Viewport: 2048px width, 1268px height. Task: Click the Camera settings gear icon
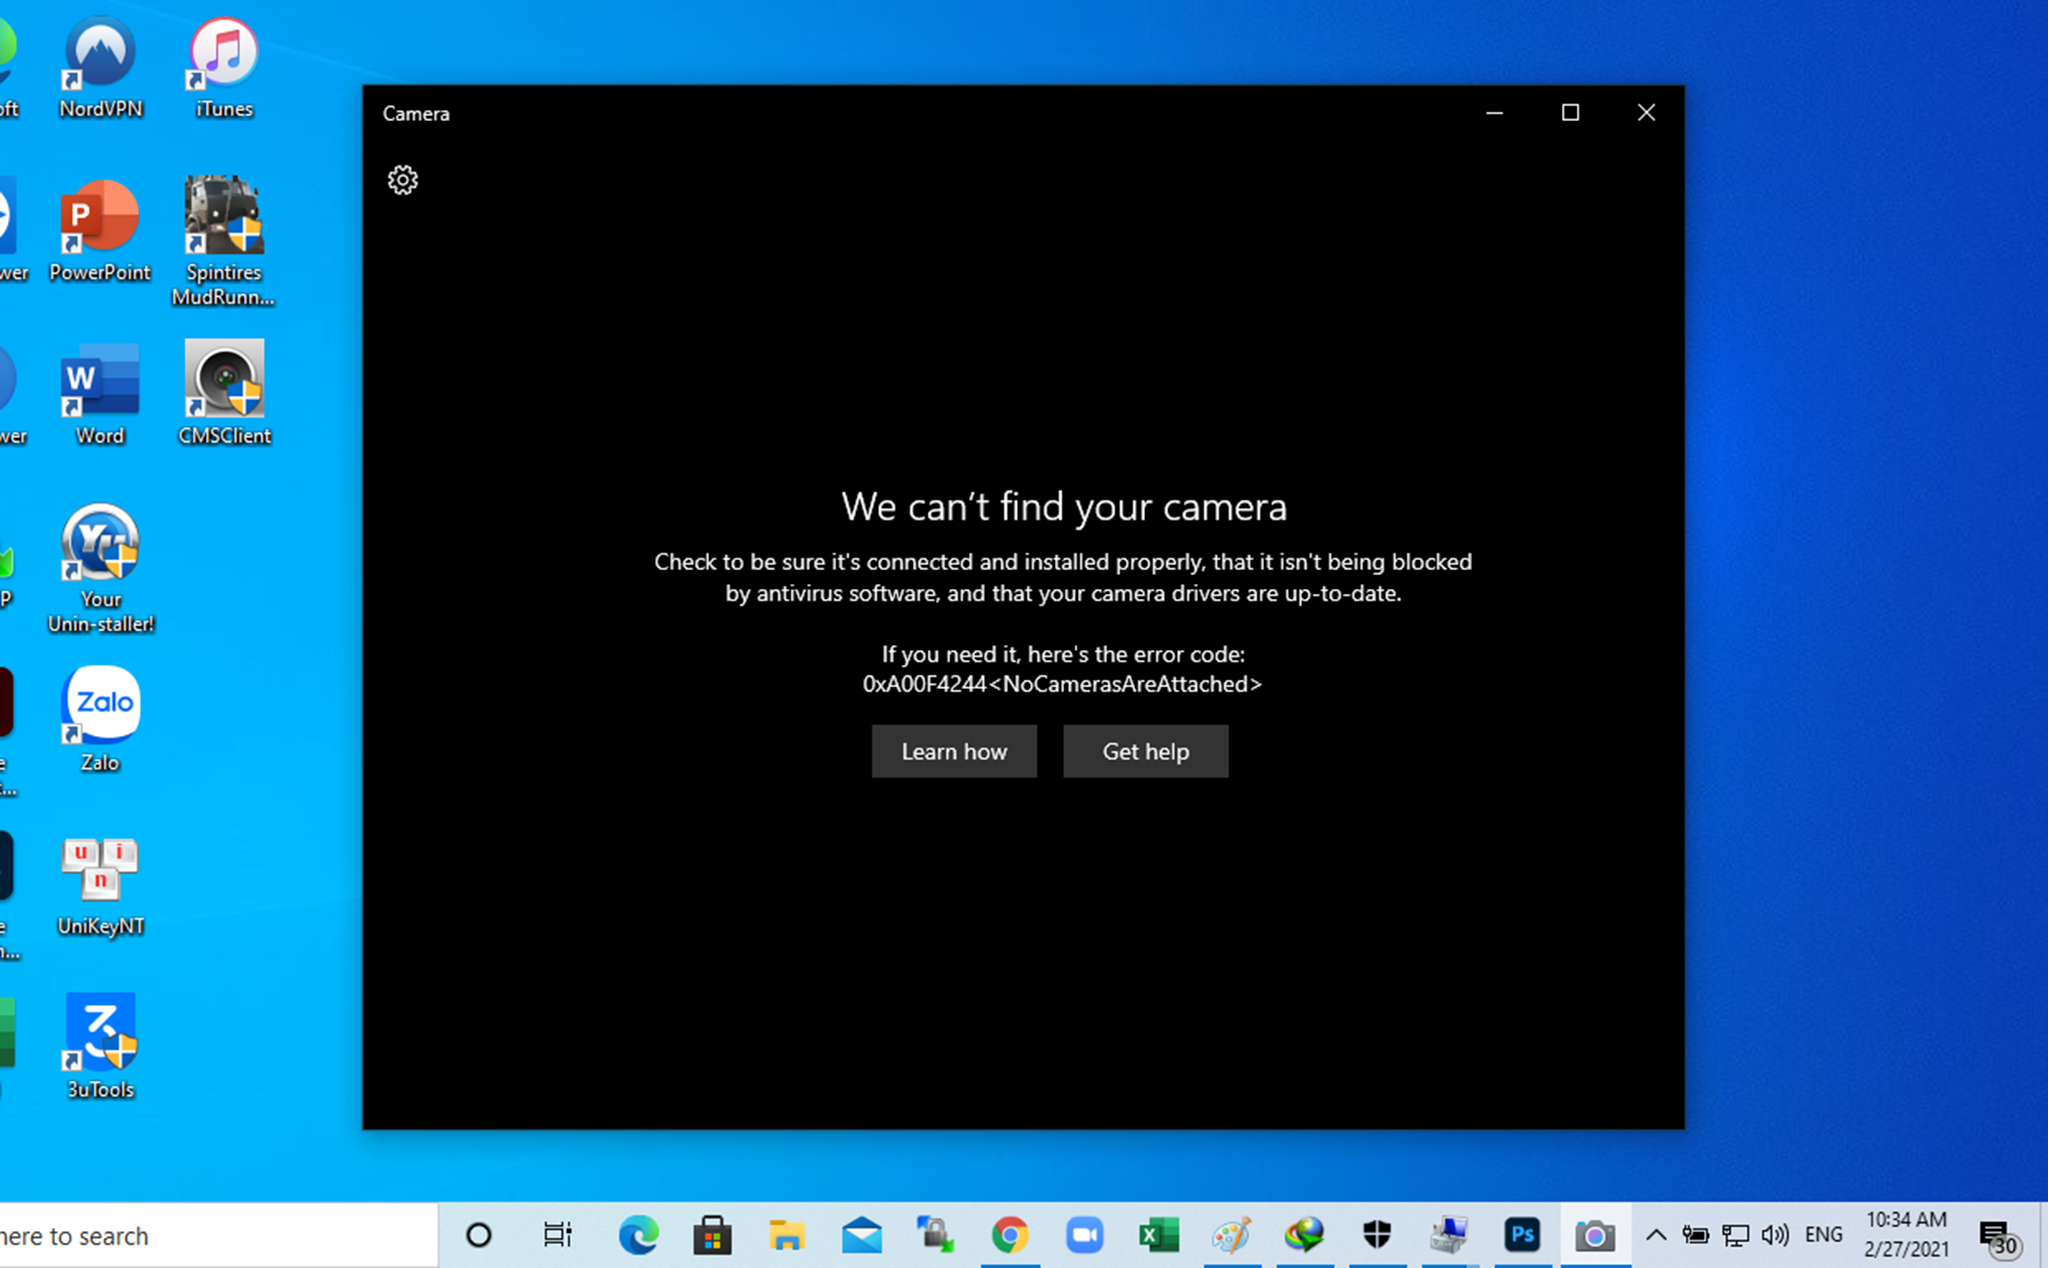coord(404,180)
